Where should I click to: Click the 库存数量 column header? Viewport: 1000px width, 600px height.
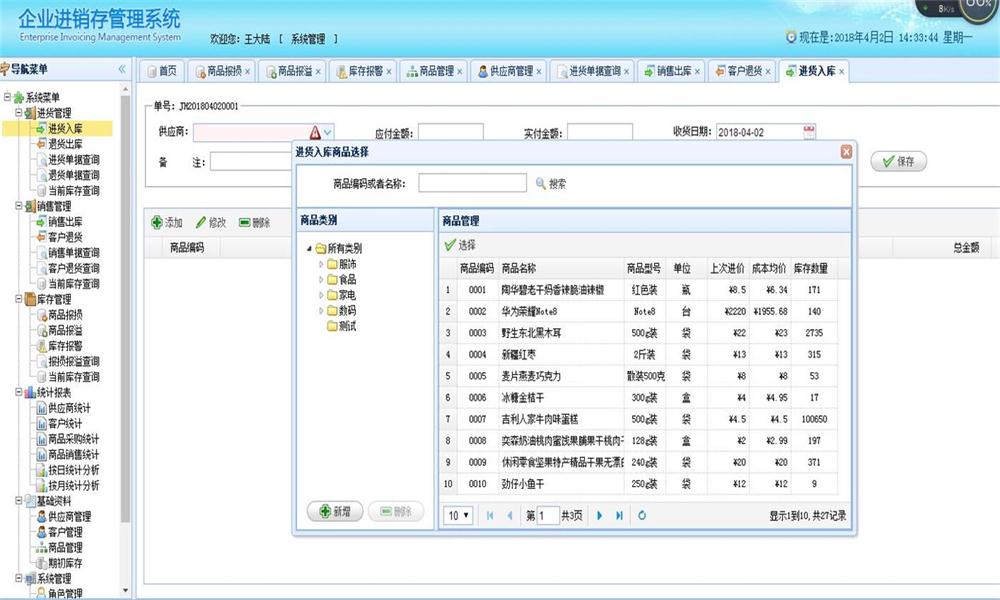[811, 268]
